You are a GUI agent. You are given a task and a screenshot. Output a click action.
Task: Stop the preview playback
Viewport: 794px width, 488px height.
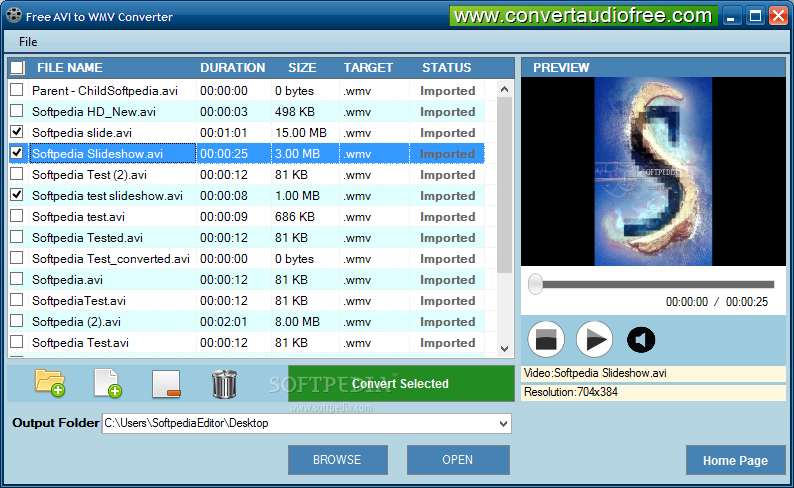[546, 339]
